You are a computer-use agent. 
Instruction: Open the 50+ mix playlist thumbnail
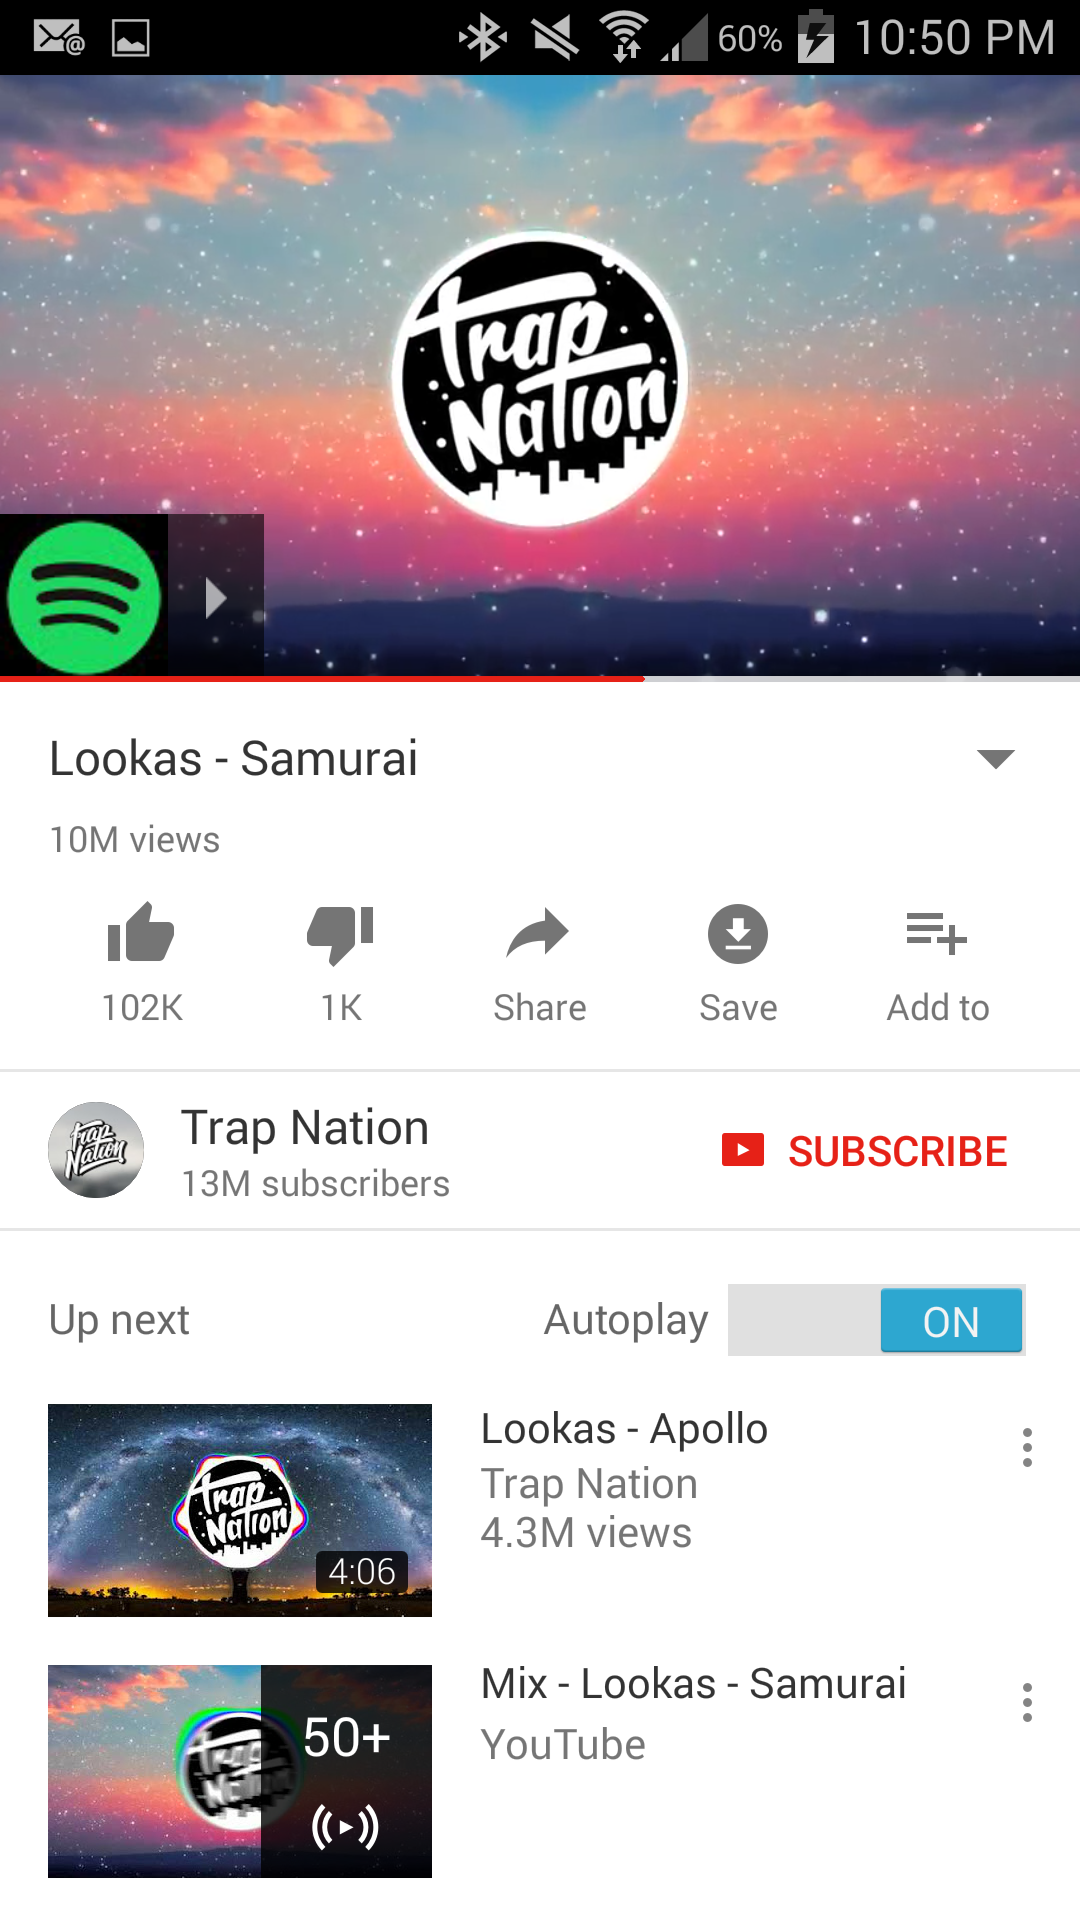click(x=240, y=1771)
